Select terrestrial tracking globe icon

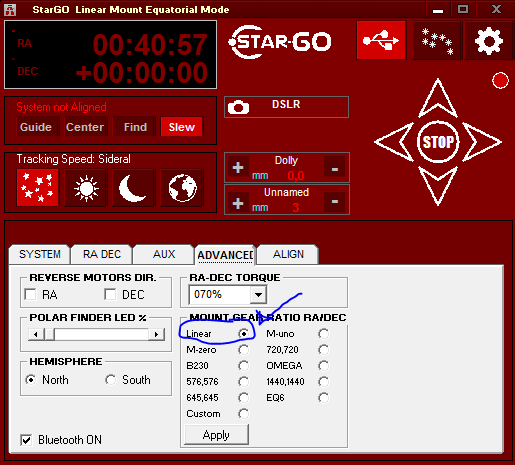tap(182, 188)
